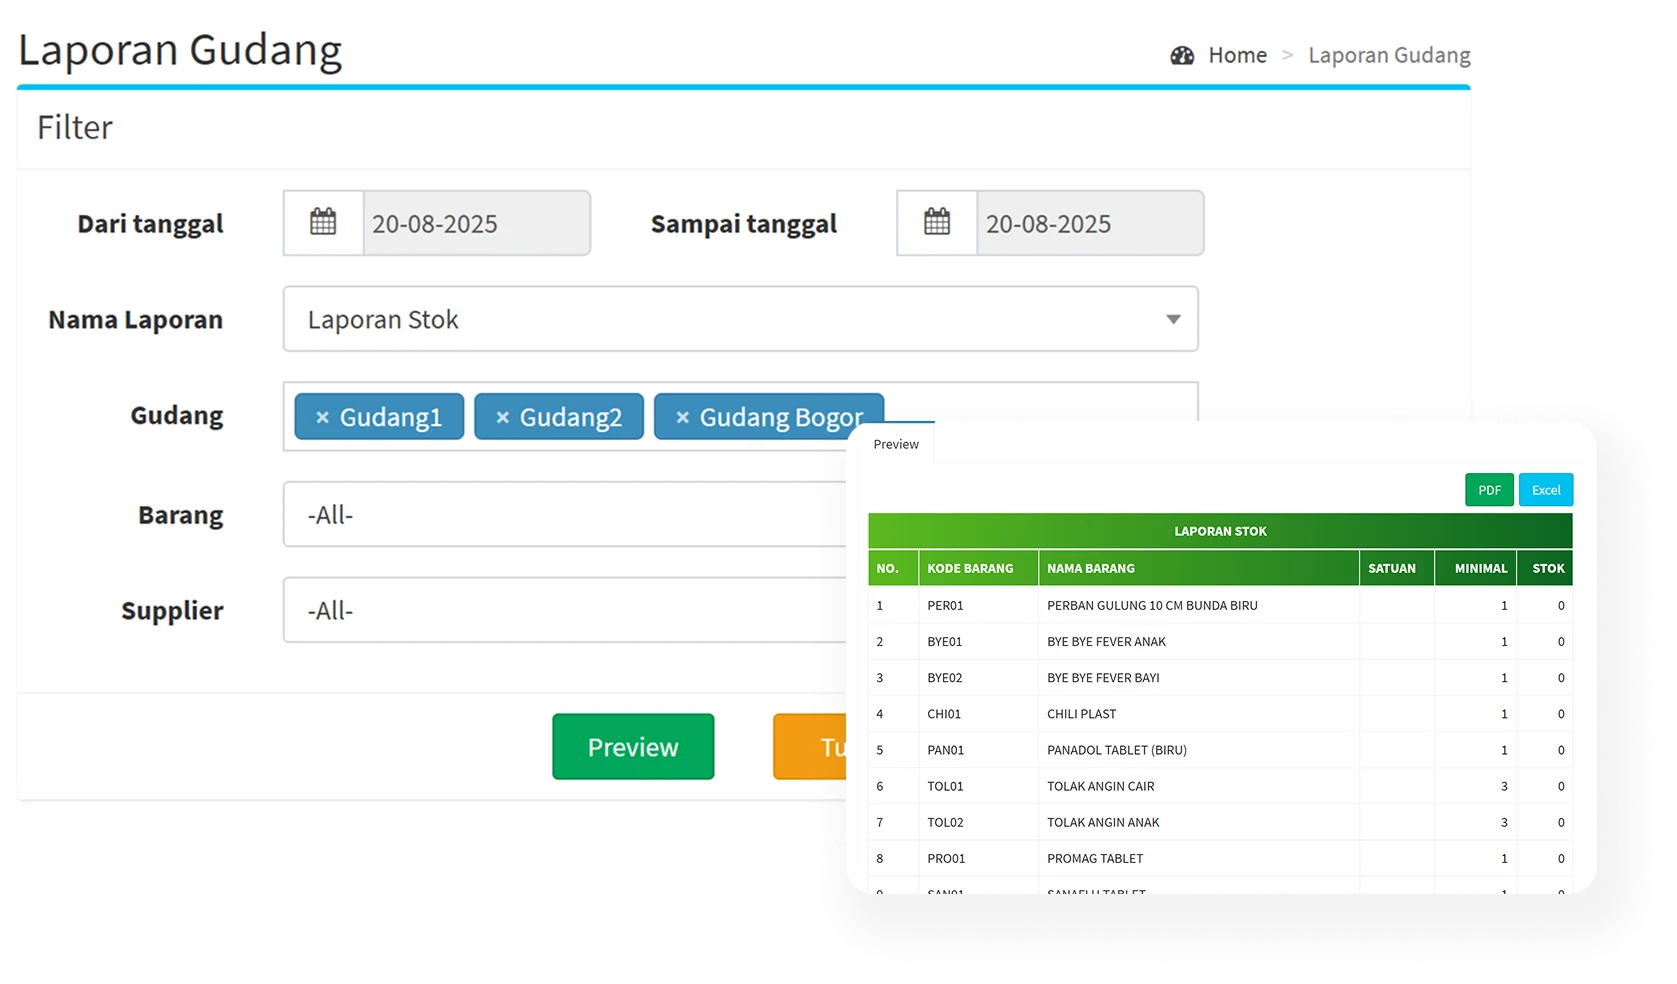1677x984 pixels.
Task: Click the NAMA BARANG column header
Action: (x=1091, y=568)
